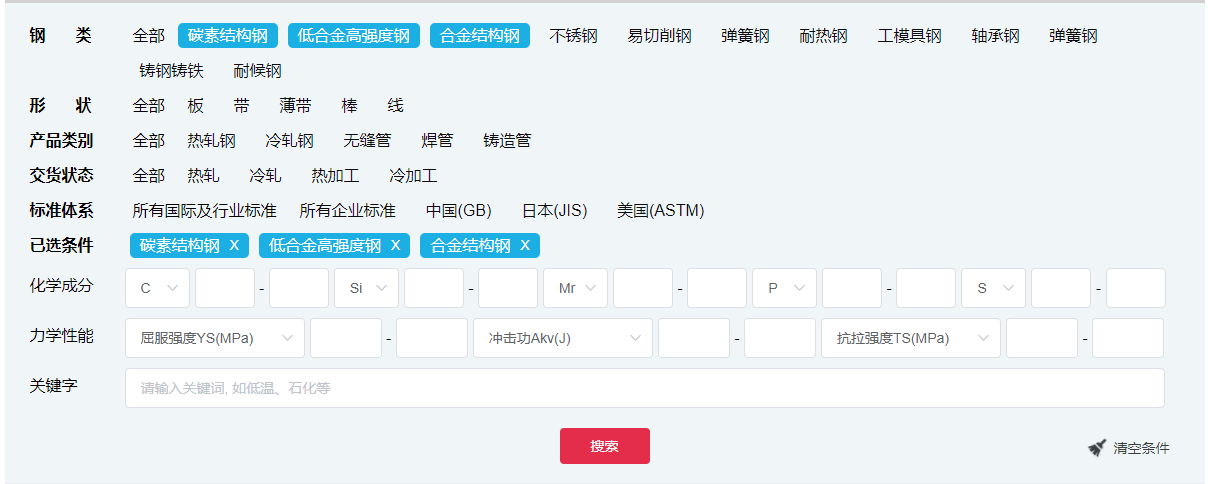The height and width of the screenshot is (484, 1208).
Task: Click the minimum value field after Si dropdown
Action: click(x=434, y=288)
